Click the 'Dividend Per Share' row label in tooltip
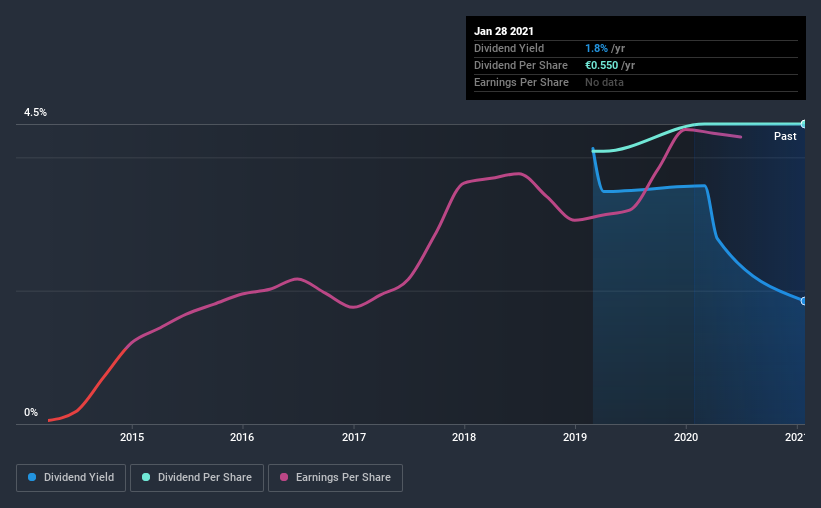The height and width of the screenshot is (508, 821). (x=520, y=65)
